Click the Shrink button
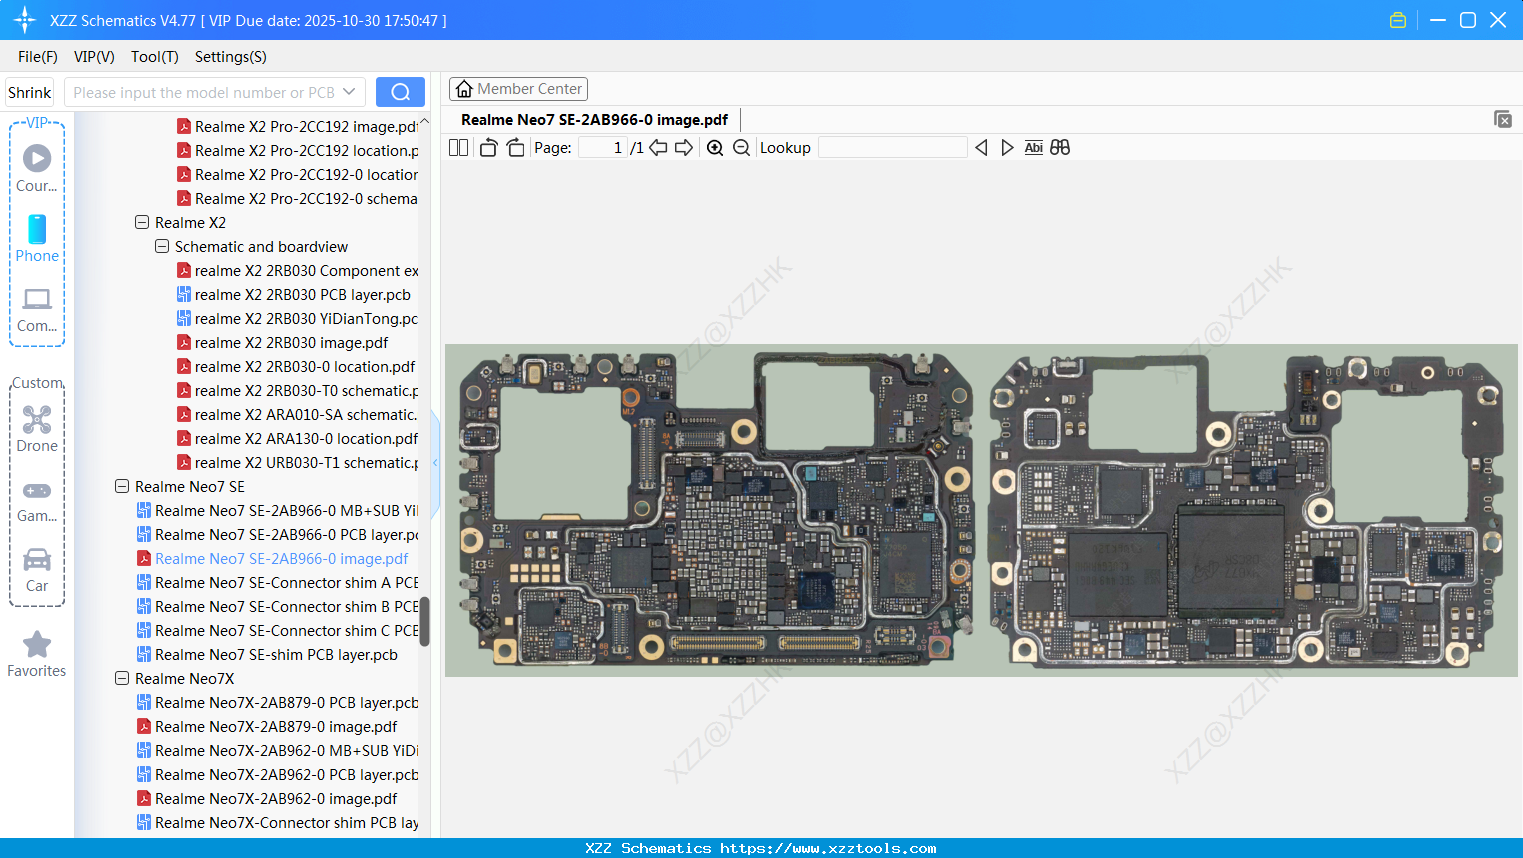1523x858 pixels. [29, 91]
